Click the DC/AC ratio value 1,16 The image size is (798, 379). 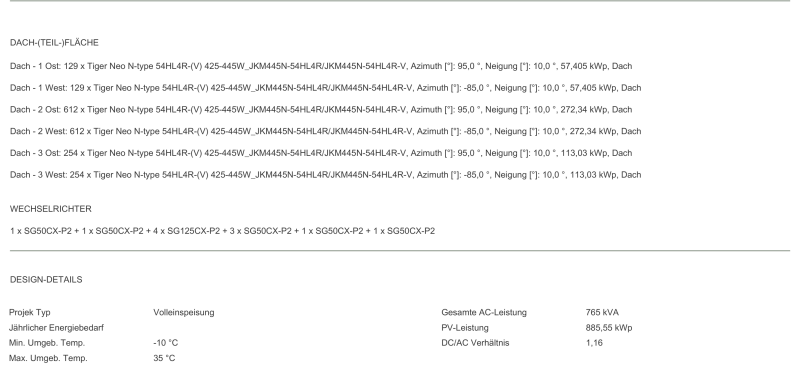[x=594, y=343]
